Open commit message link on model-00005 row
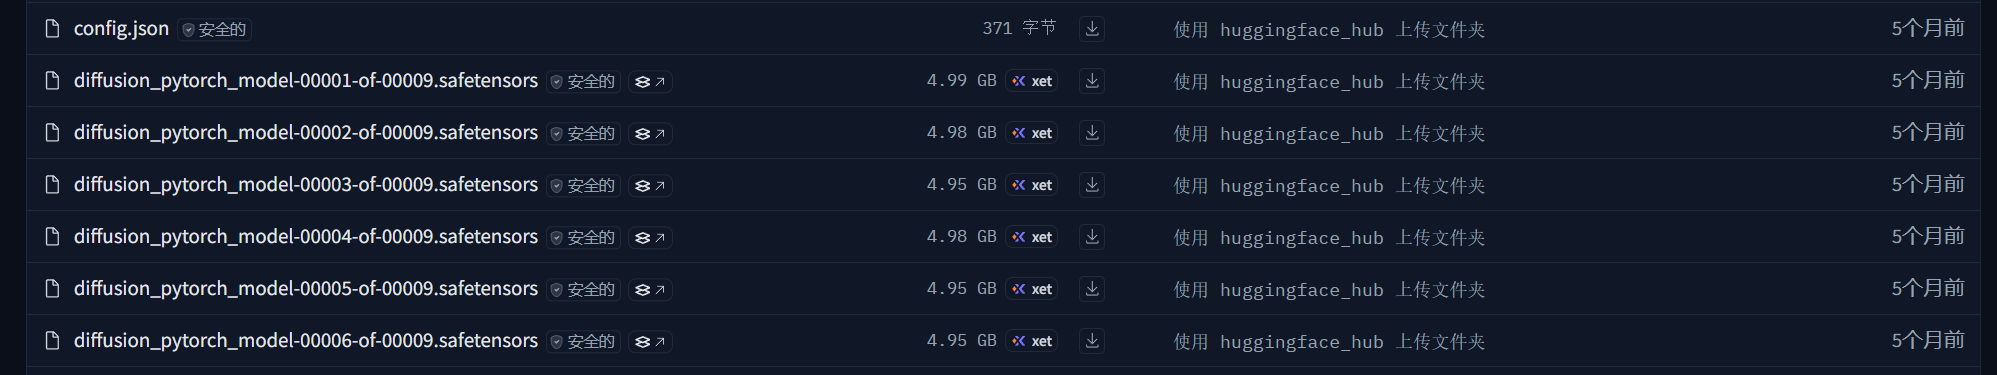The height and width of the screenshot is (375, 1997). (1329, 290)
